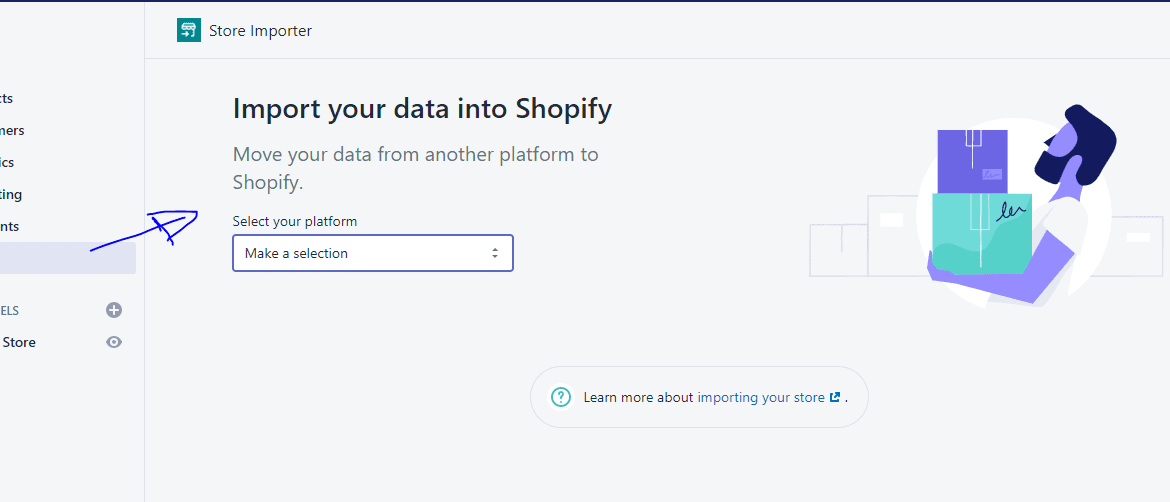The height and width of the screenshot is (502, 1170).
Task: Open the Select your platform dropdown
Action: click(372, 254)
